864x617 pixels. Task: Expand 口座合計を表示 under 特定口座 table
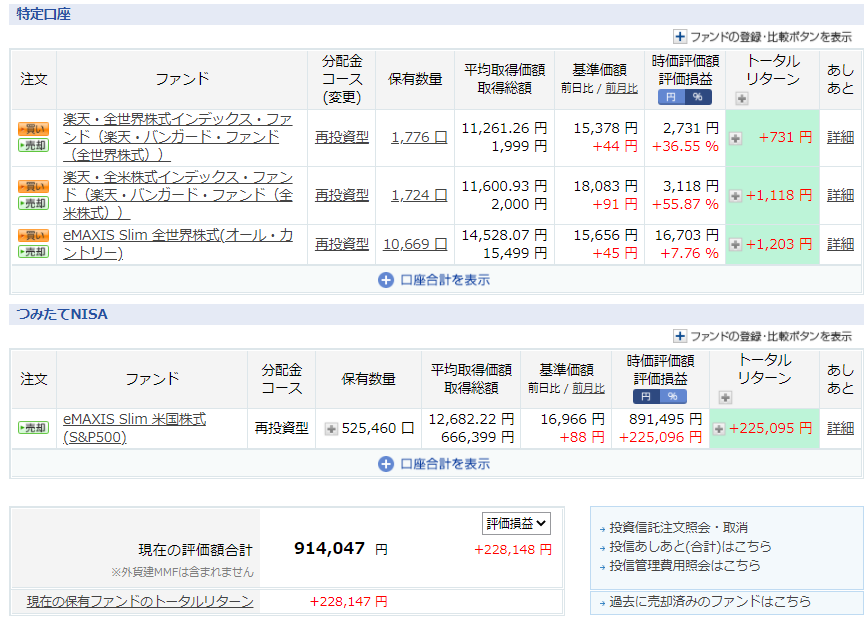pos(434,280)
